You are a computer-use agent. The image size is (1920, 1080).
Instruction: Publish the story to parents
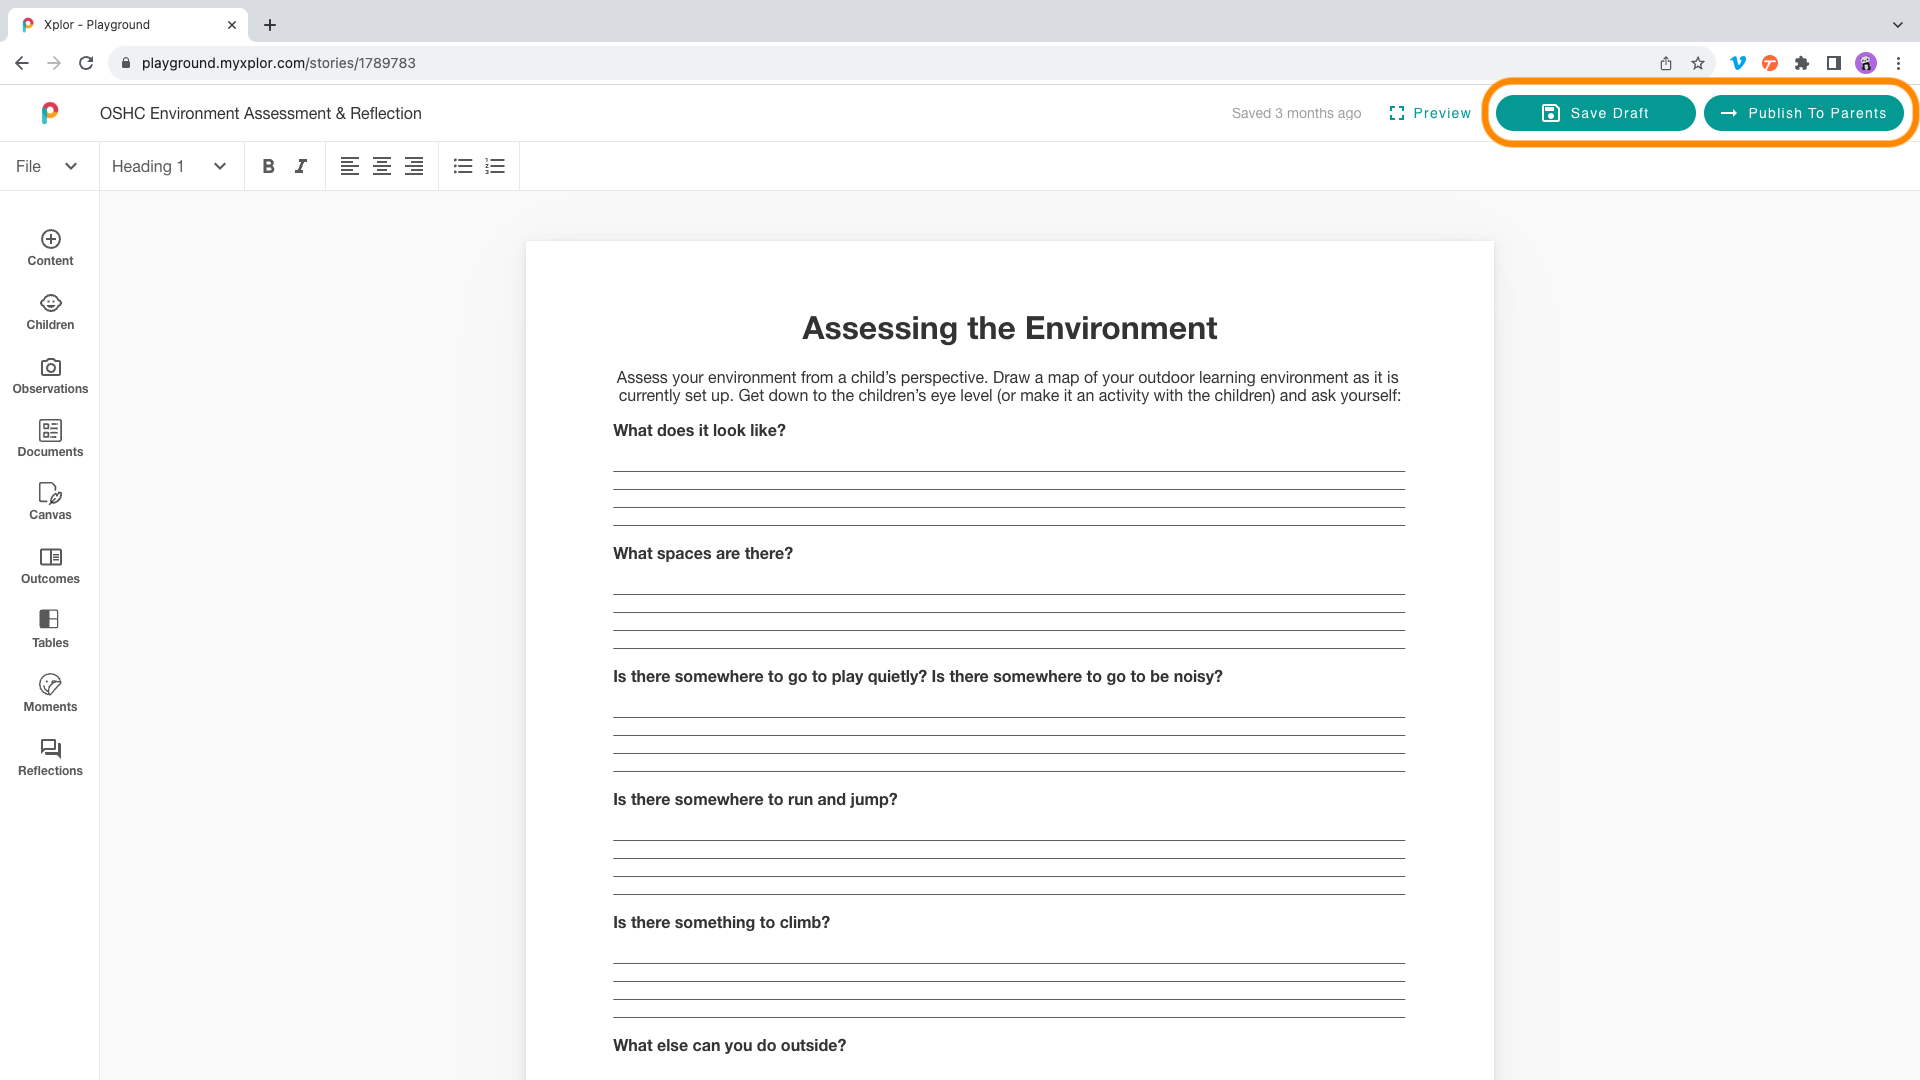point(1804,113)
